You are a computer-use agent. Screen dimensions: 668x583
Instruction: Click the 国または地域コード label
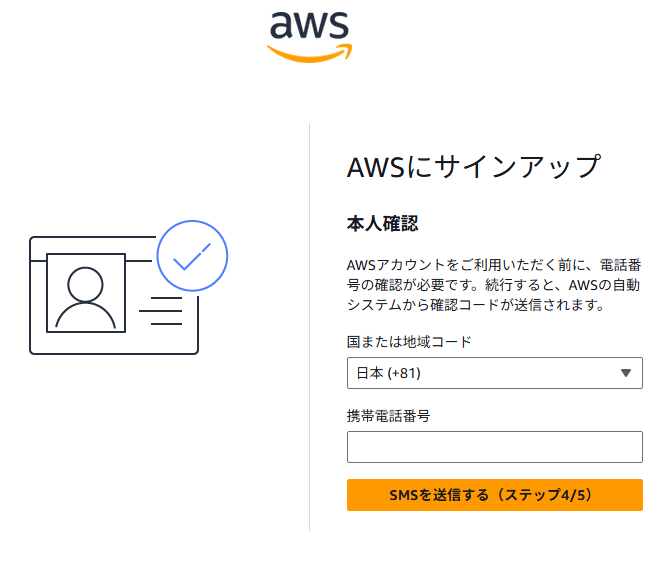coord(409,341)
